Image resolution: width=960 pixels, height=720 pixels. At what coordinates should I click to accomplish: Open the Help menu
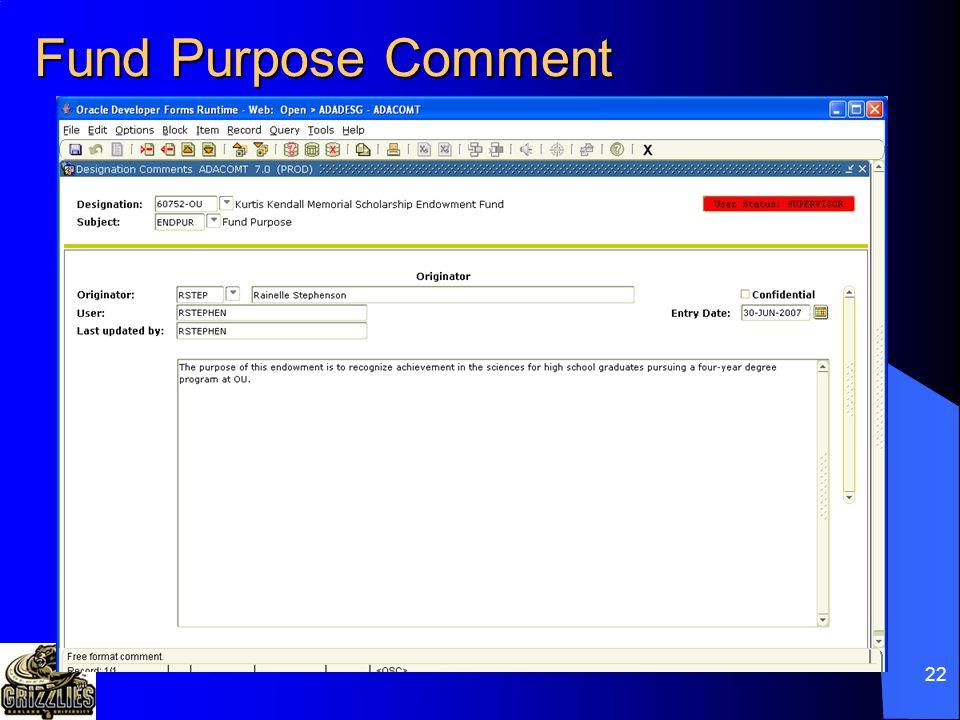[353, 130]
